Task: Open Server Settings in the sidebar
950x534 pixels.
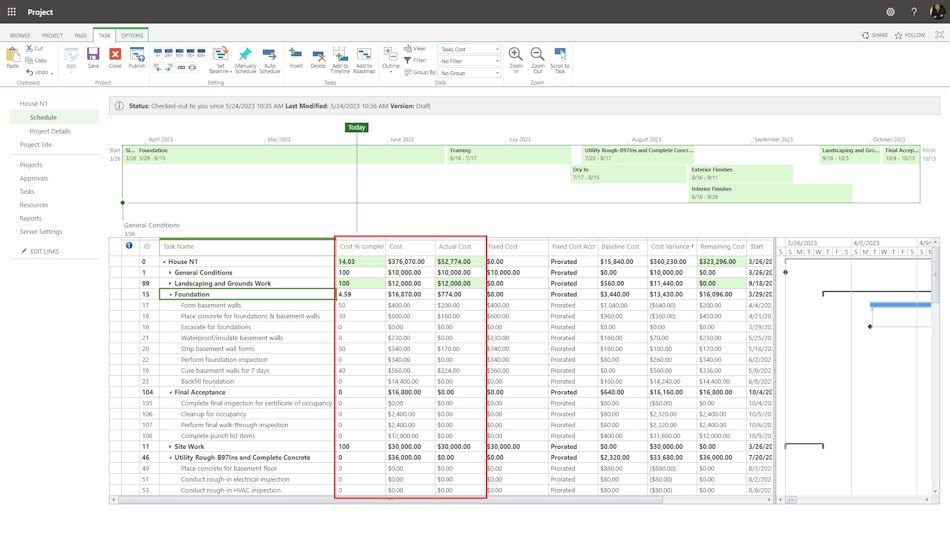Action: click(41, 232)
